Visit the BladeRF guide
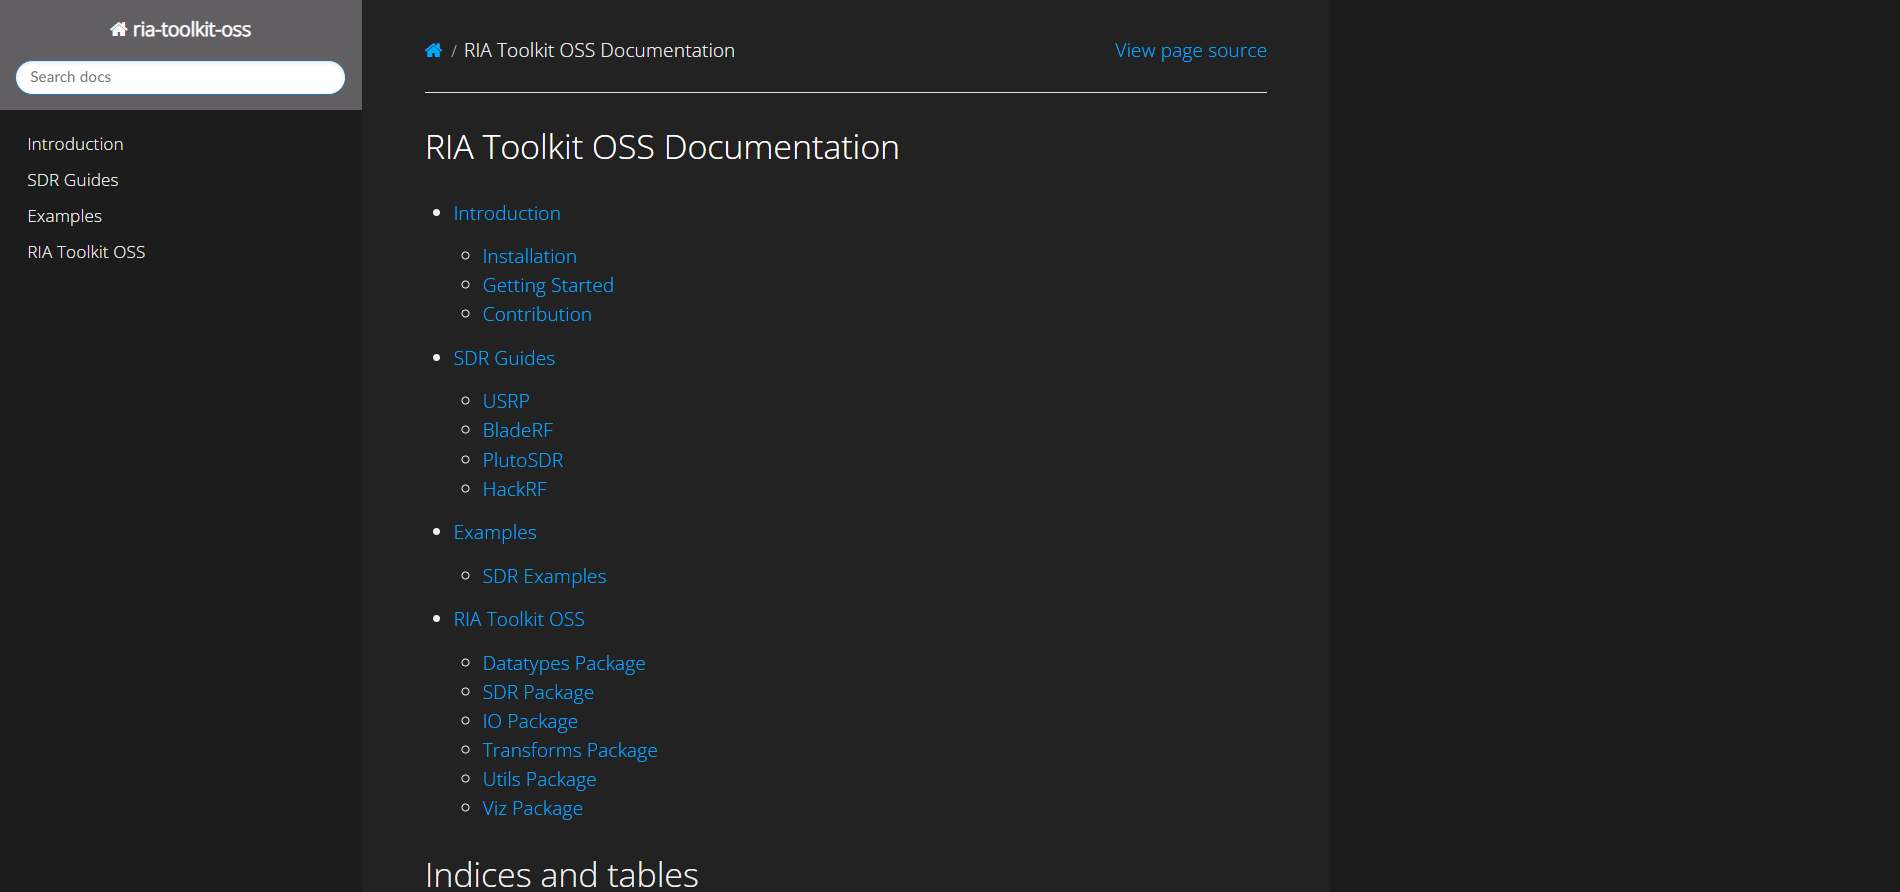The height and width of the screenshot is (892, 1900). (517, 430)
